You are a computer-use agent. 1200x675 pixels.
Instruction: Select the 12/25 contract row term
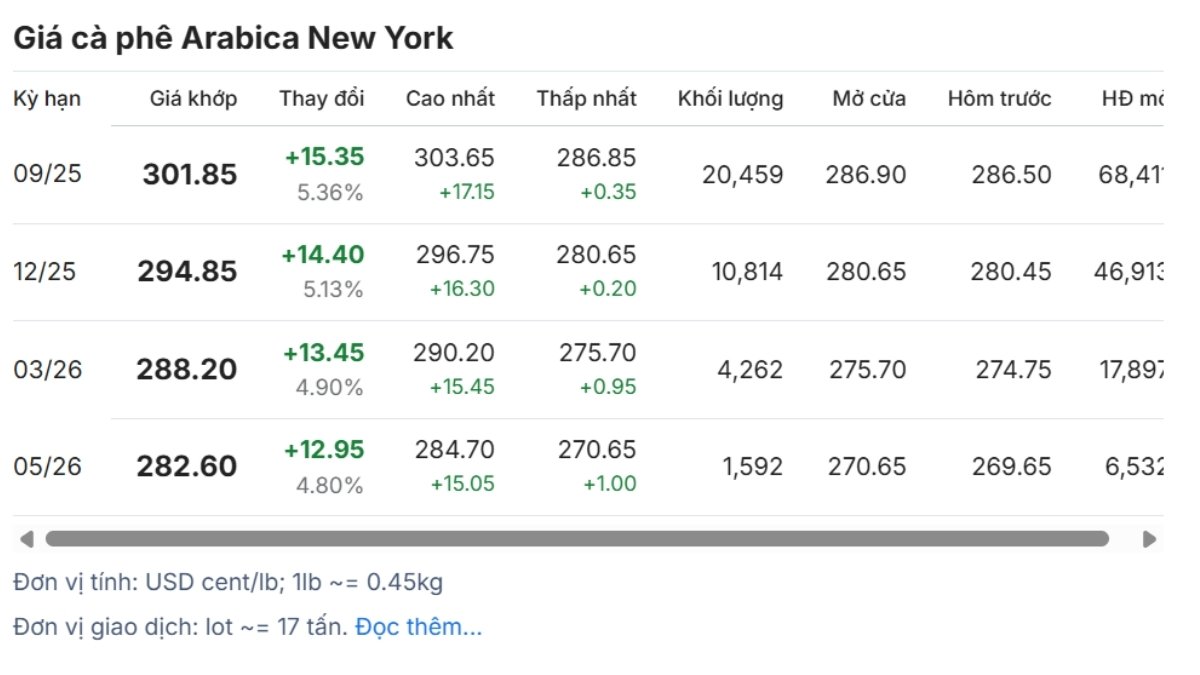[45, 271]
